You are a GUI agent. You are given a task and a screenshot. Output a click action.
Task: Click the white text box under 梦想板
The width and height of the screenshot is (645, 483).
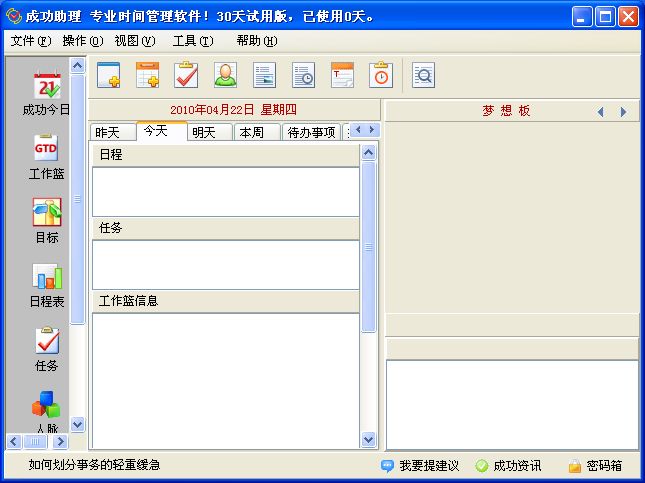(512, 405)
